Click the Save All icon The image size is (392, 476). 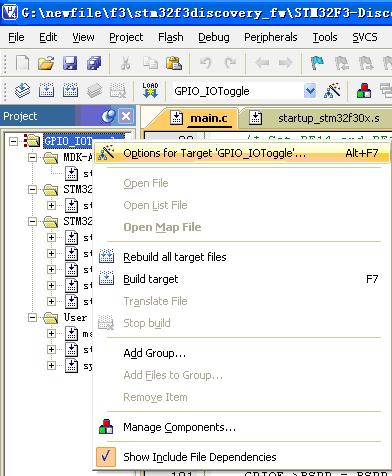pos(94,63)
